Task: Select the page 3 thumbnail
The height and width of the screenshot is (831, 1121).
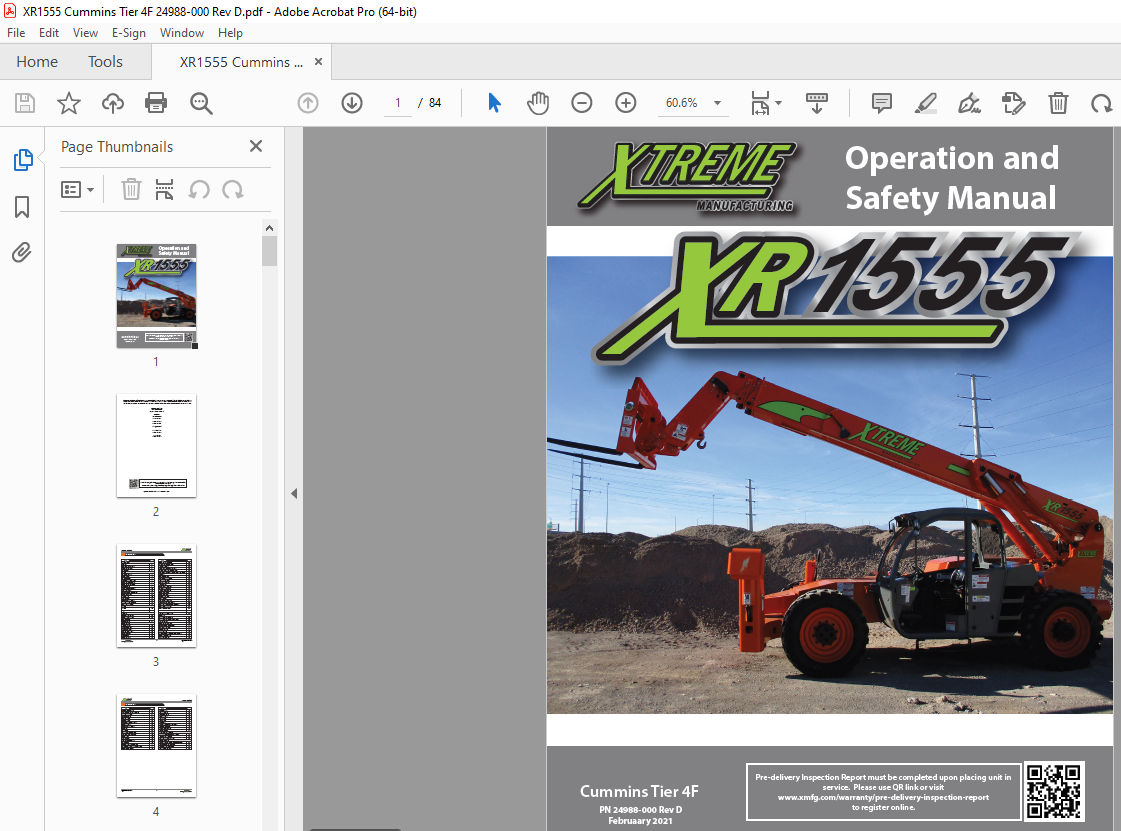Action: [157, 596]
